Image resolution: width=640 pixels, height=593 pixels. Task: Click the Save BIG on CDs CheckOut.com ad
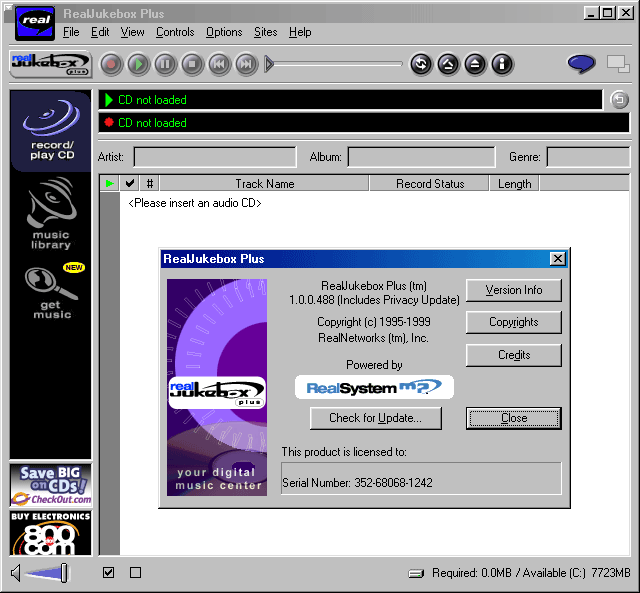pyautogui.click(x=51, y=485)
